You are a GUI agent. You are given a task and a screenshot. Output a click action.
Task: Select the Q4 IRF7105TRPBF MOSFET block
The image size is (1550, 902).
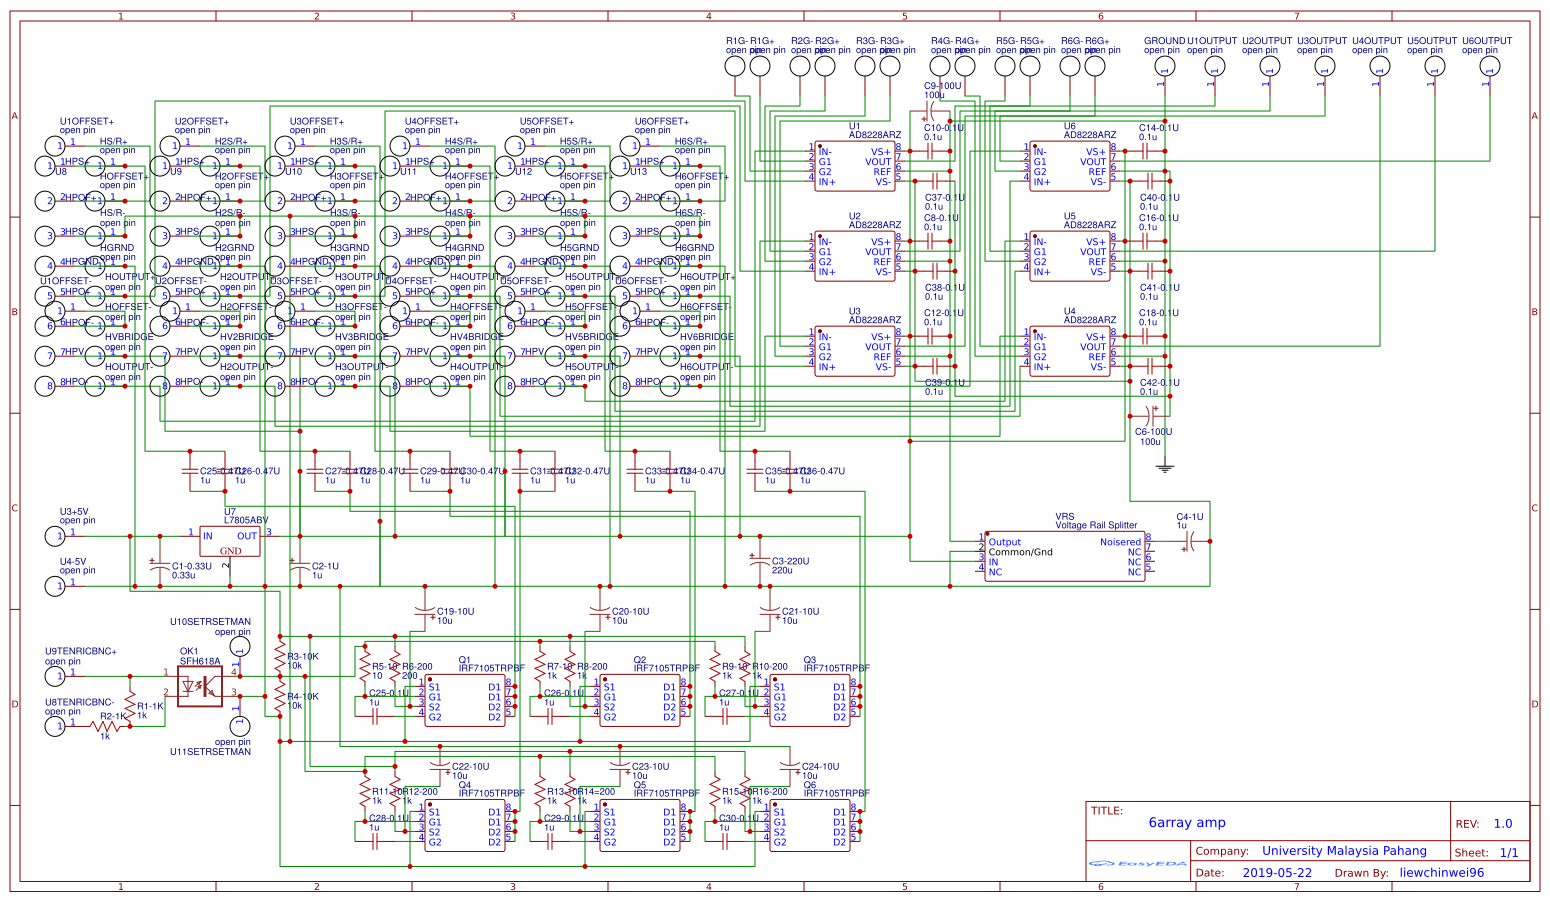pyautogui.click(x=465, y=826)
